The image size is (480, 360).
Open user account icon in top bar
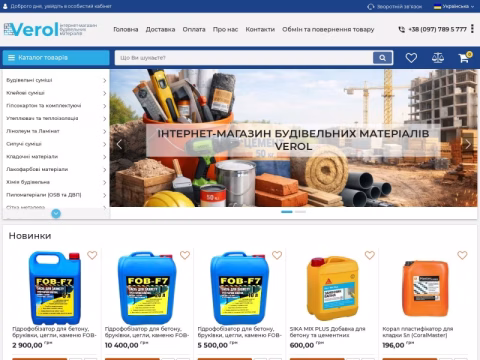click(5, 6)
